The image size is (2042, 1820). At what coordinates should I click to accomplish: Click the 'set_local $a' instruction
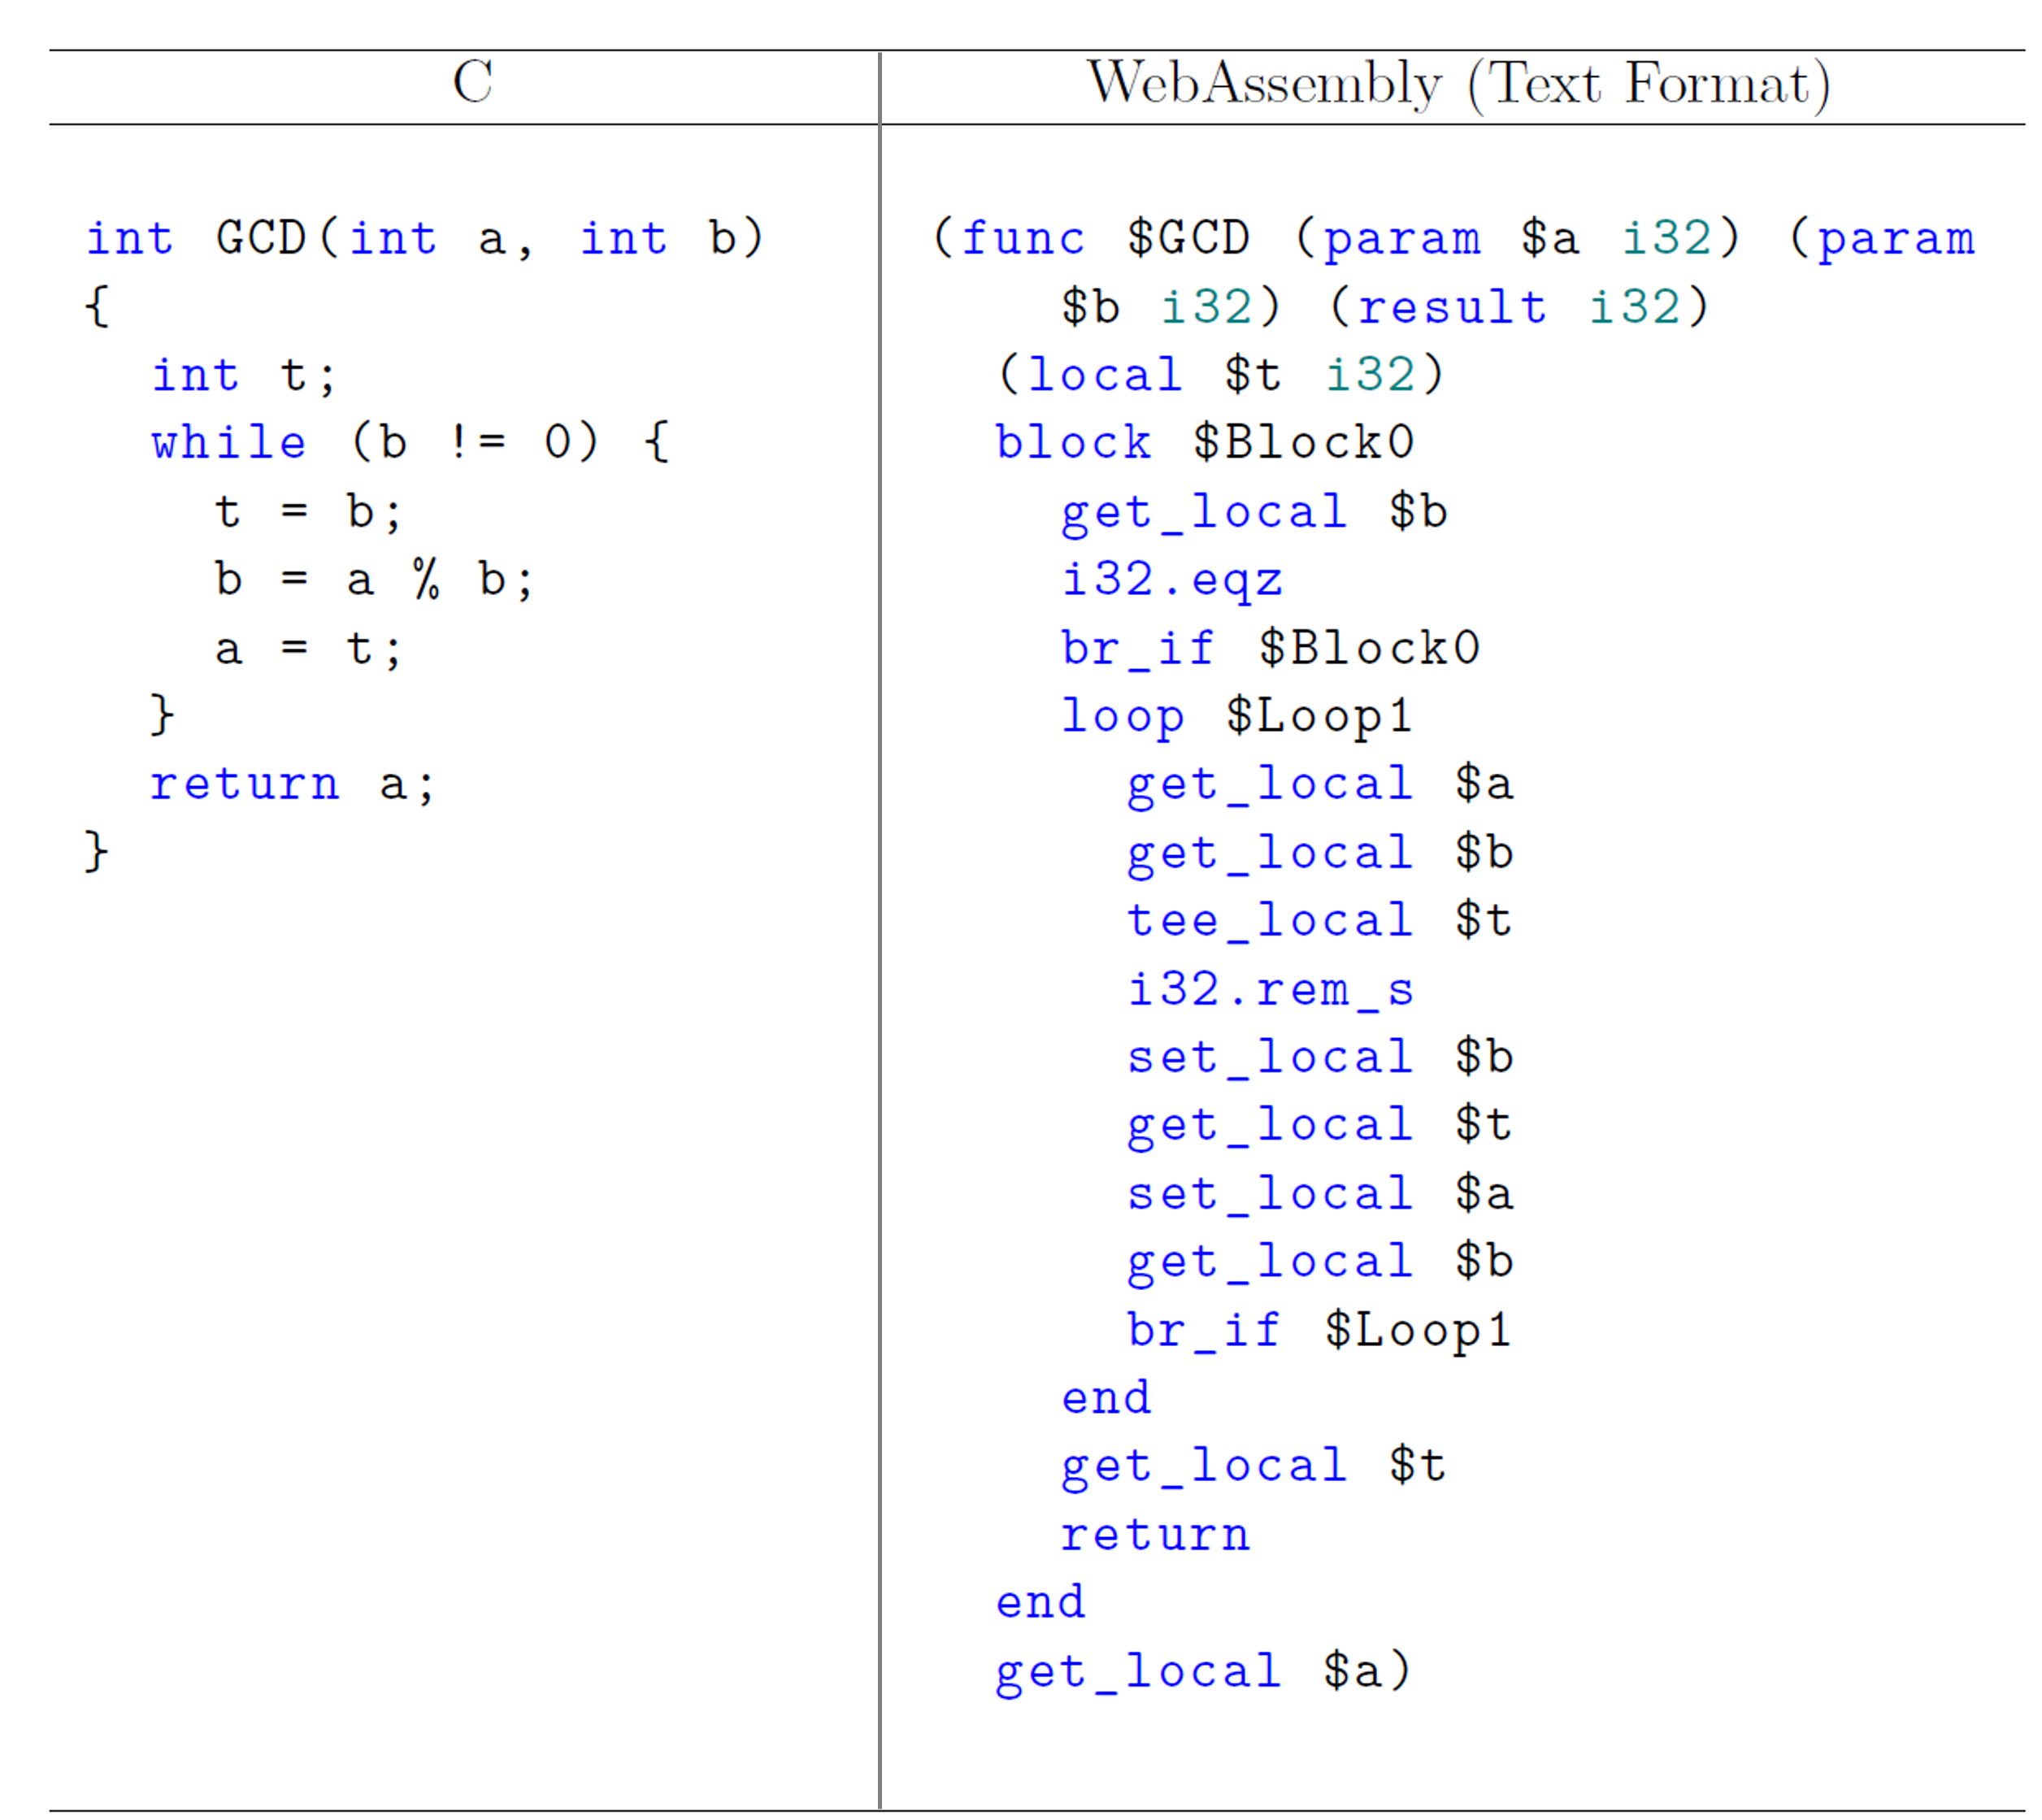(1320, 1194)
